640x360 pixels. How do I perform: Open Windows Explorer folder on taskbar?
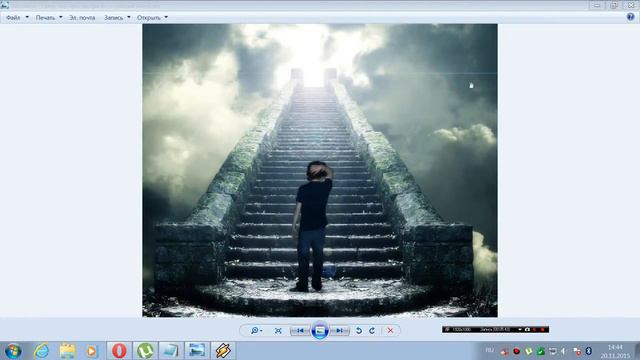tap(67, 351)
